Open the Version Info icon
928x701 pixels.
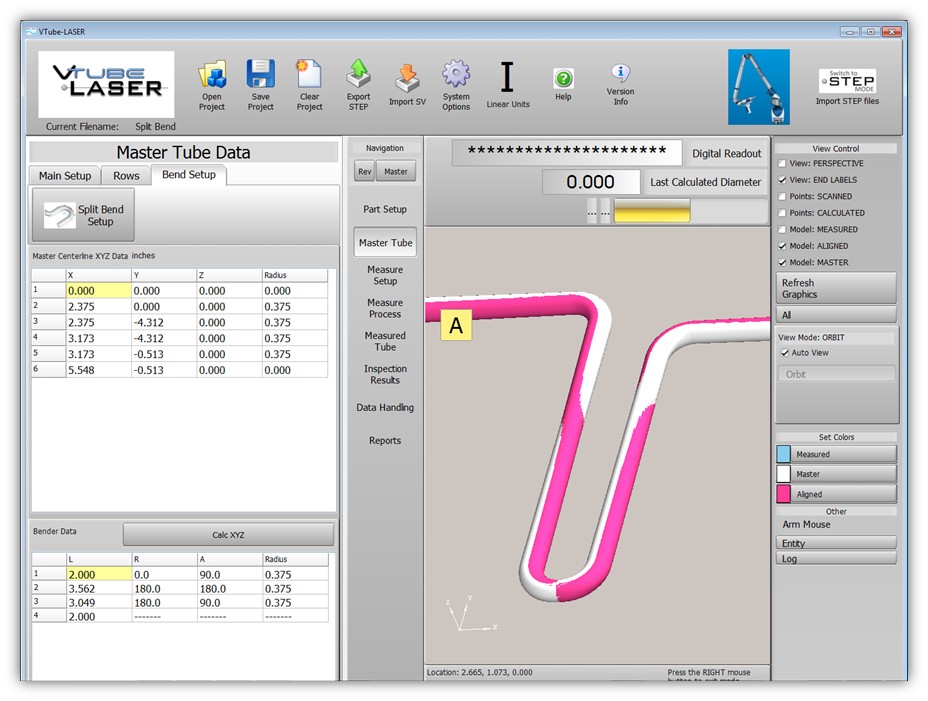(620, 74)
